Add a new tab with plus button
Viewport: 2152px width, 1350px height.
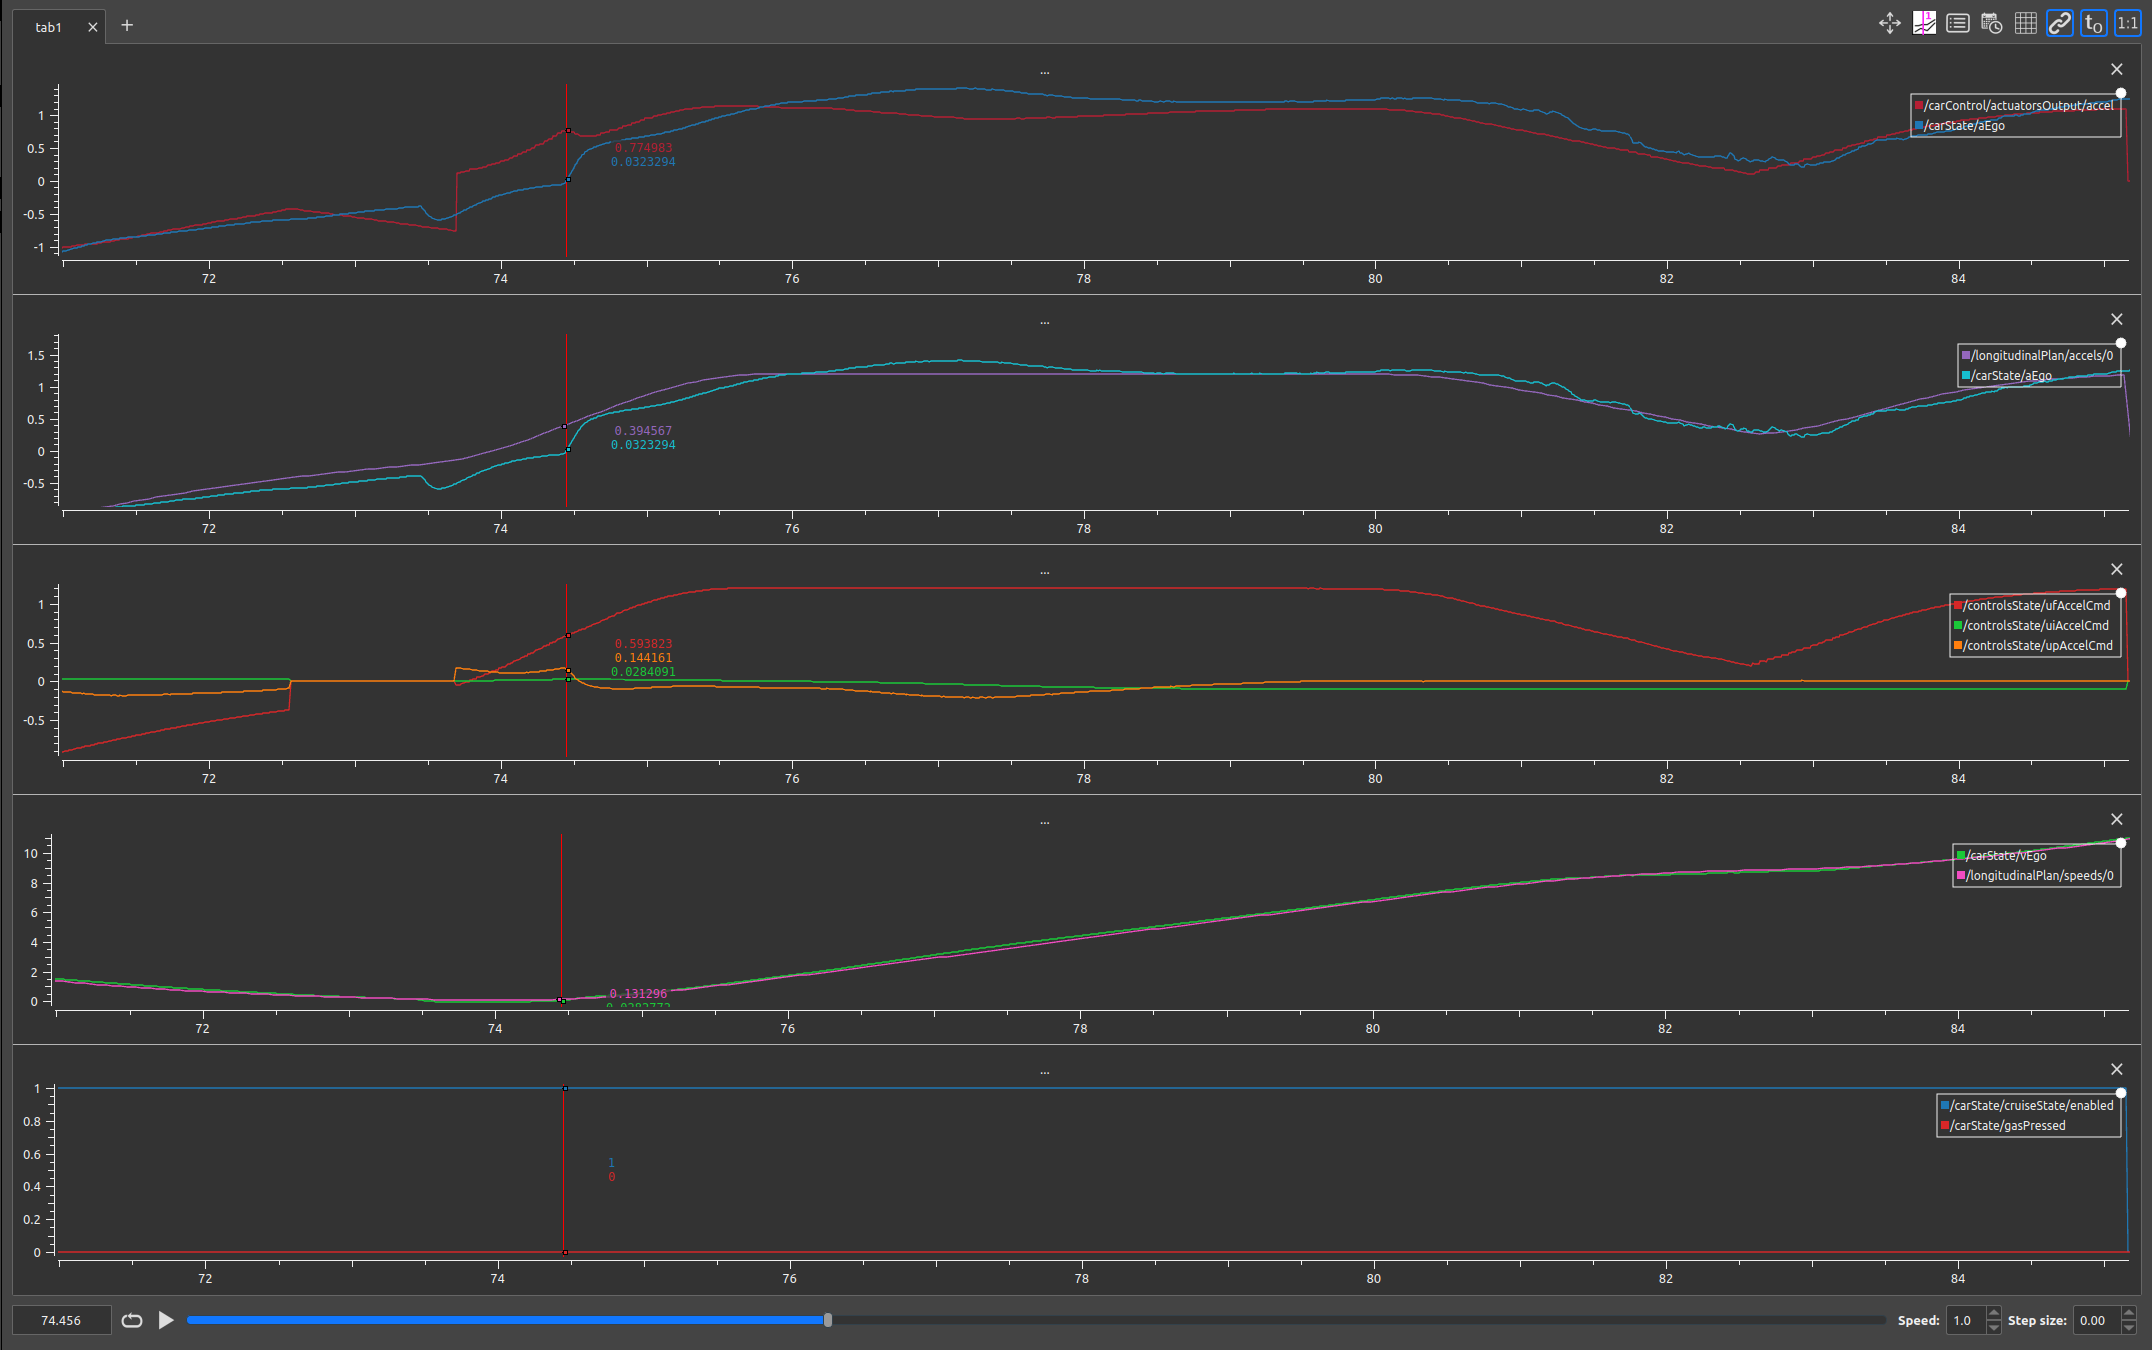pyautogui.click(x=127, y=26)
